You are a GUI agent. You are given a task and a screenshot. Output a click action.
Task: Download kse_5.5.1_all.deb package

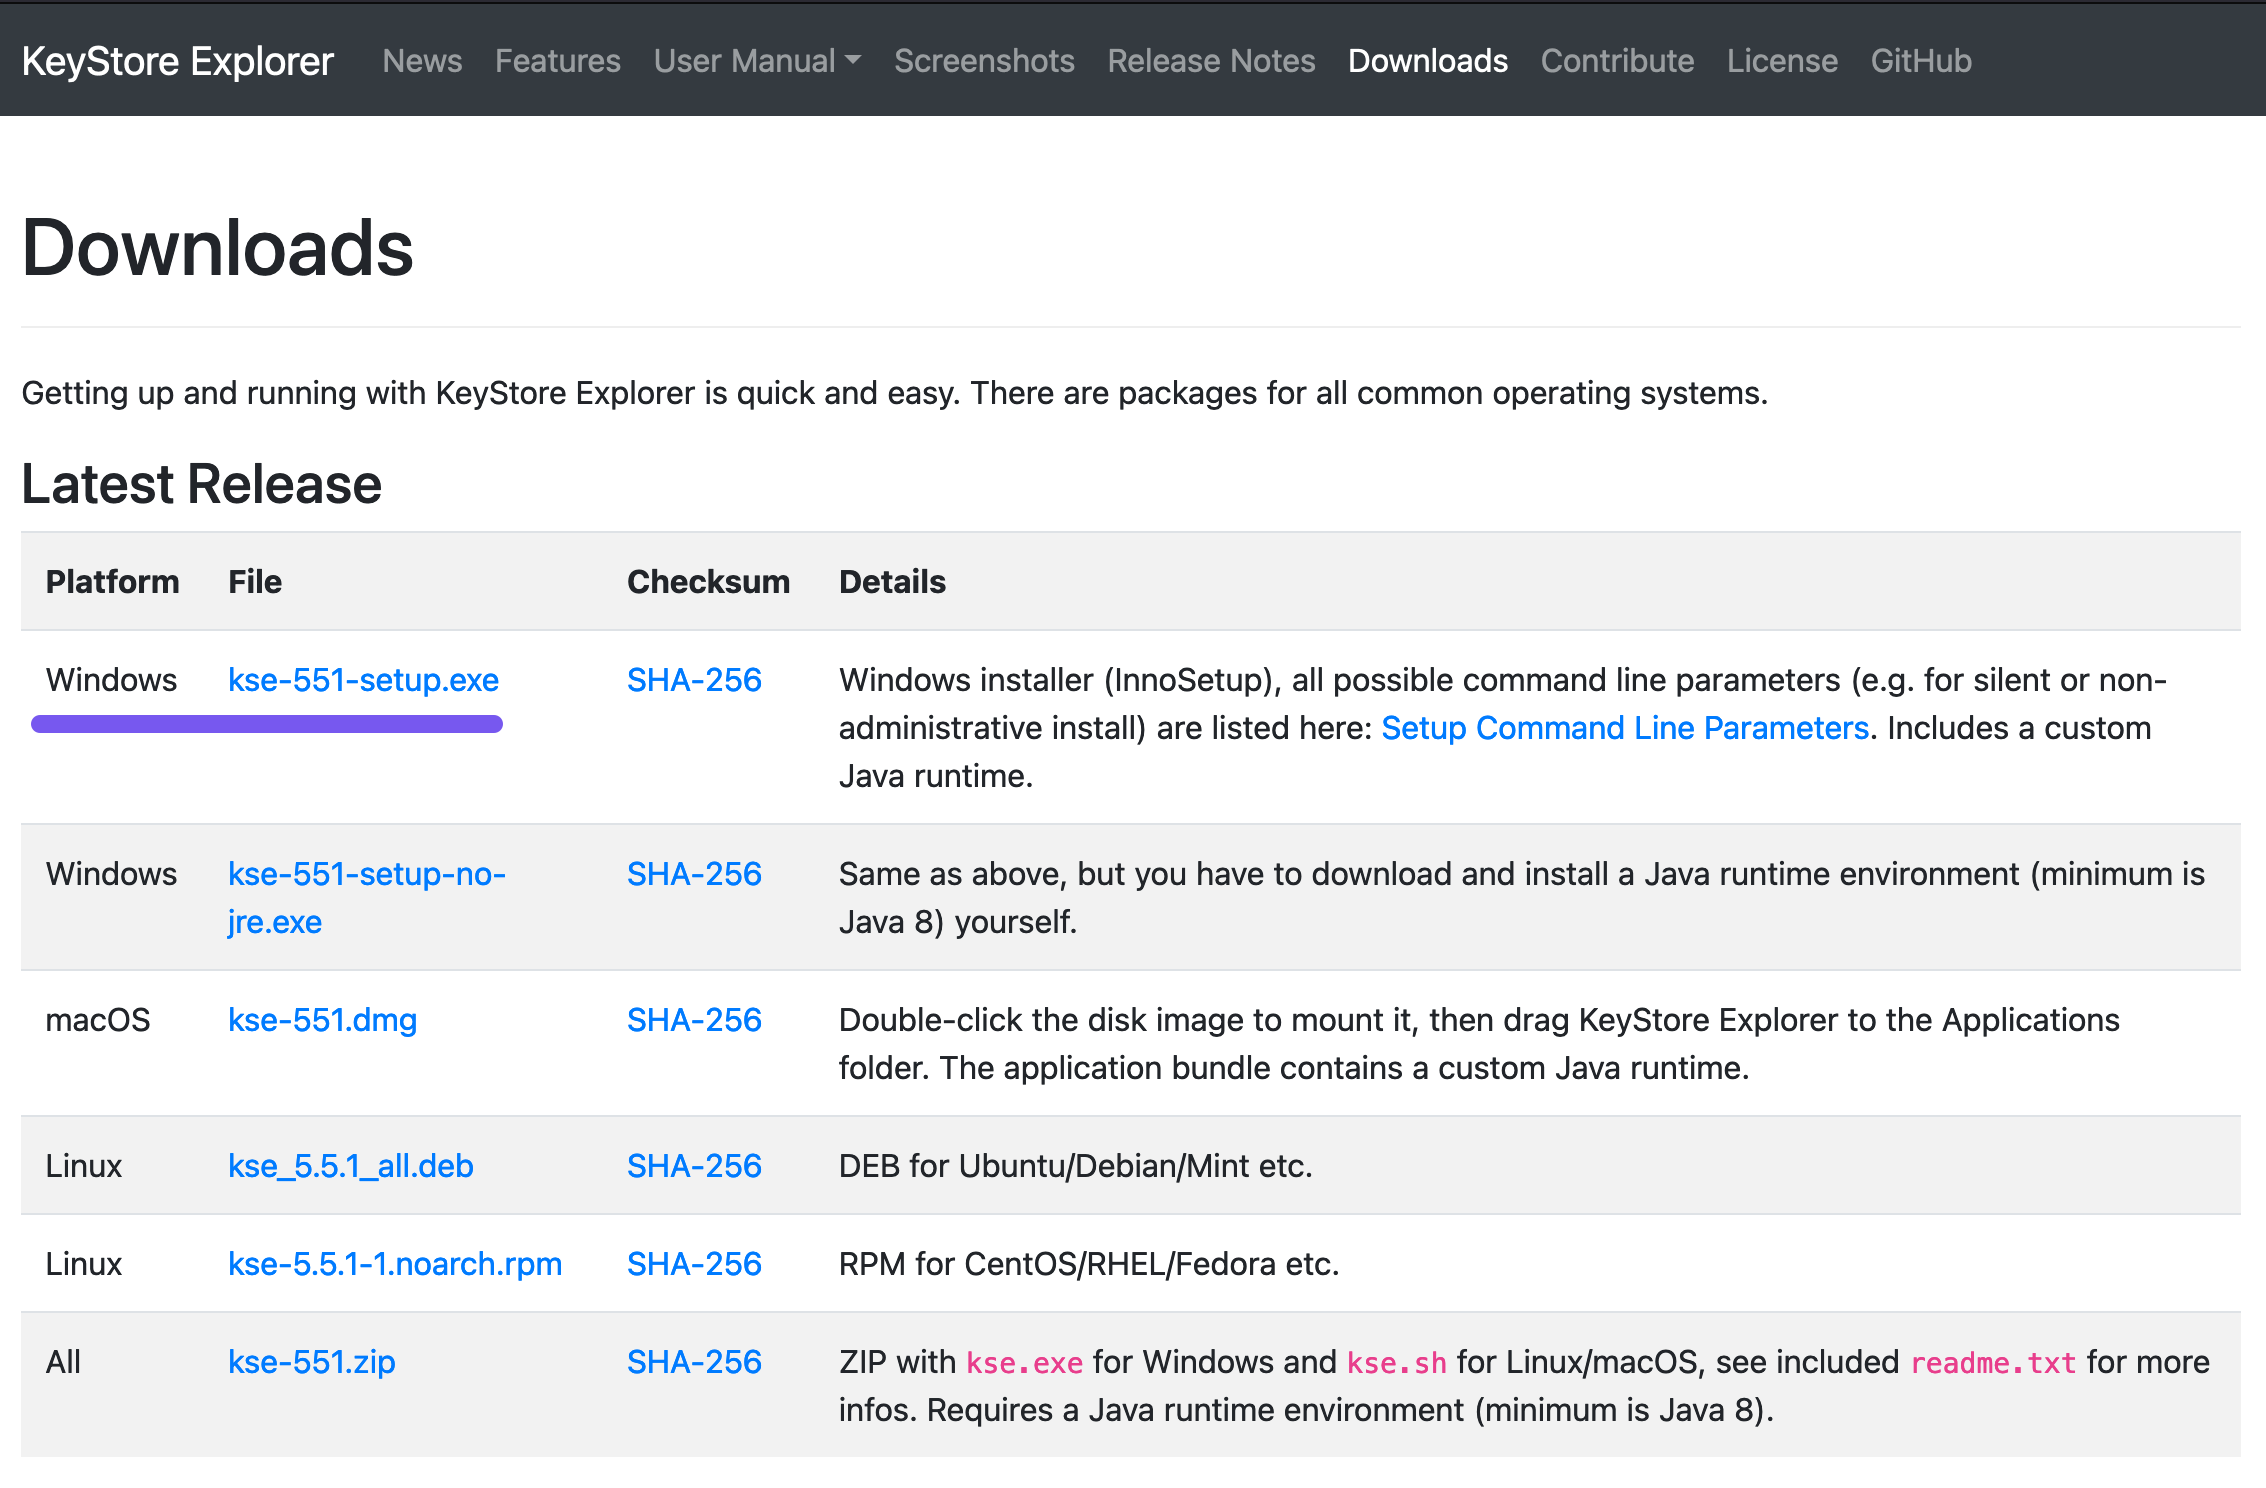(350, 1166)
